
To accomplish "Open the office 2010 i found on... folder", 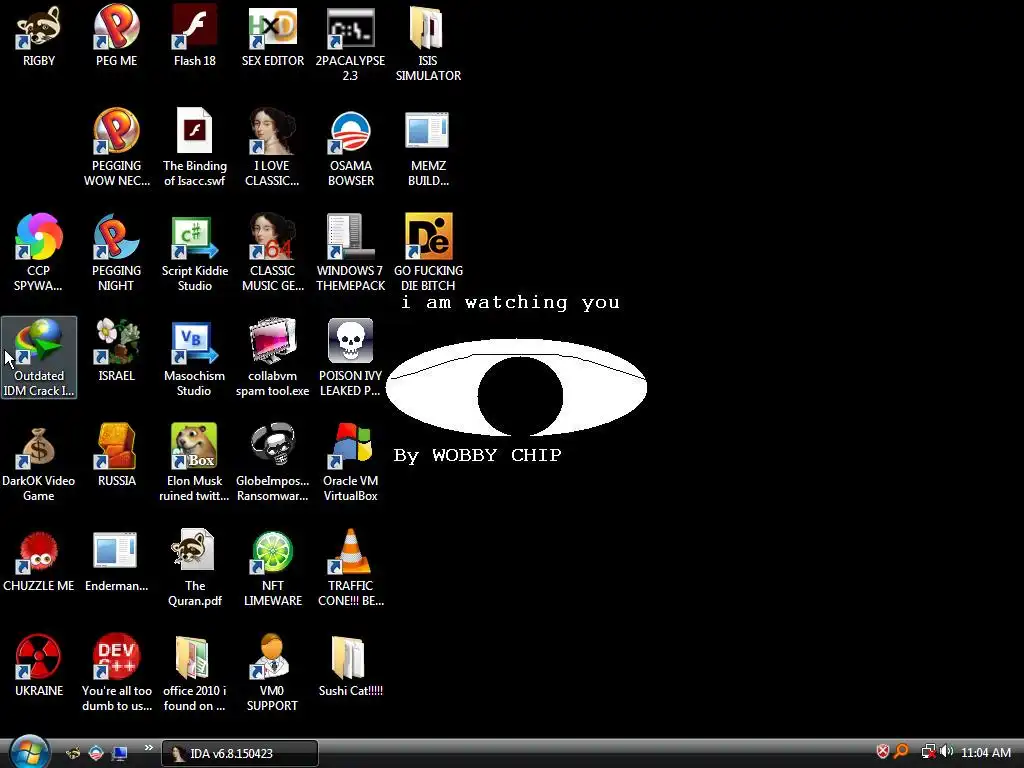I will point(195,673).
